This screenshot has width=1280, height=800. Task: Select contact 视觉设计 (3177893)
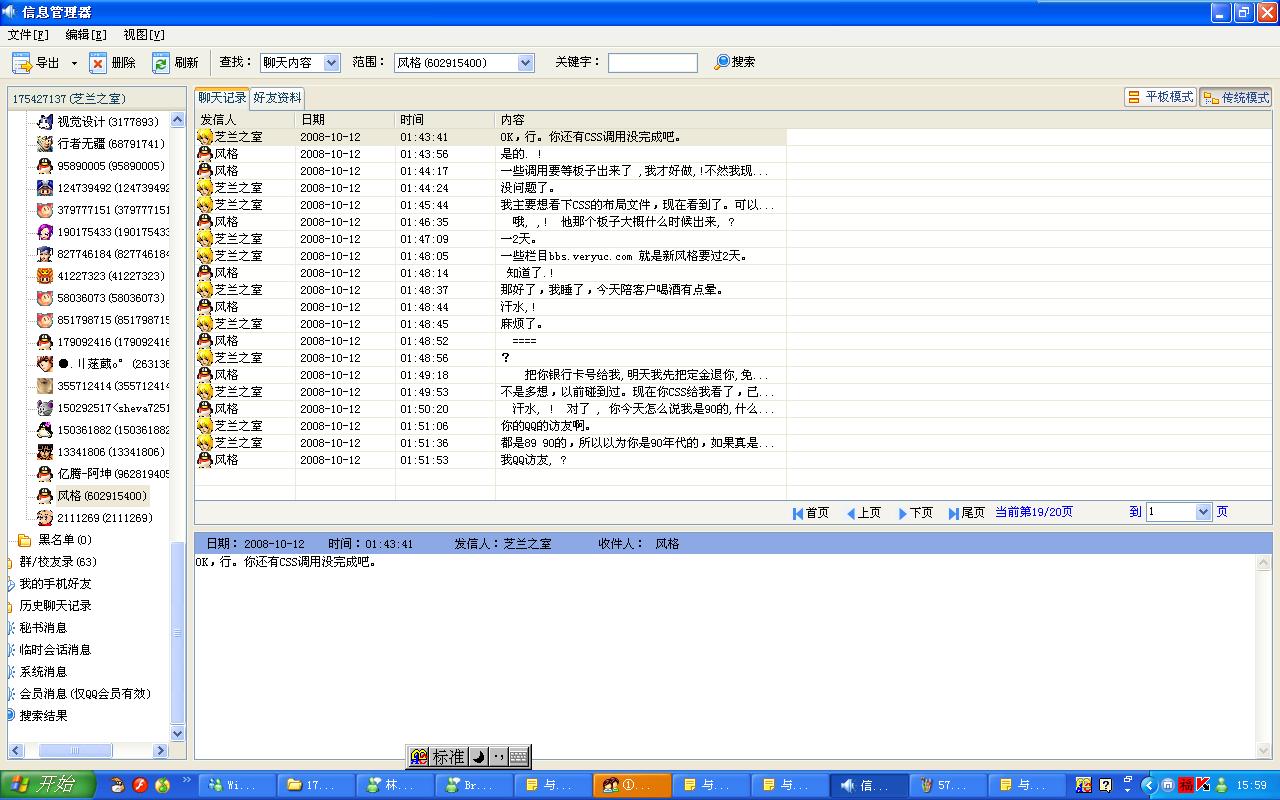[107, 122]
